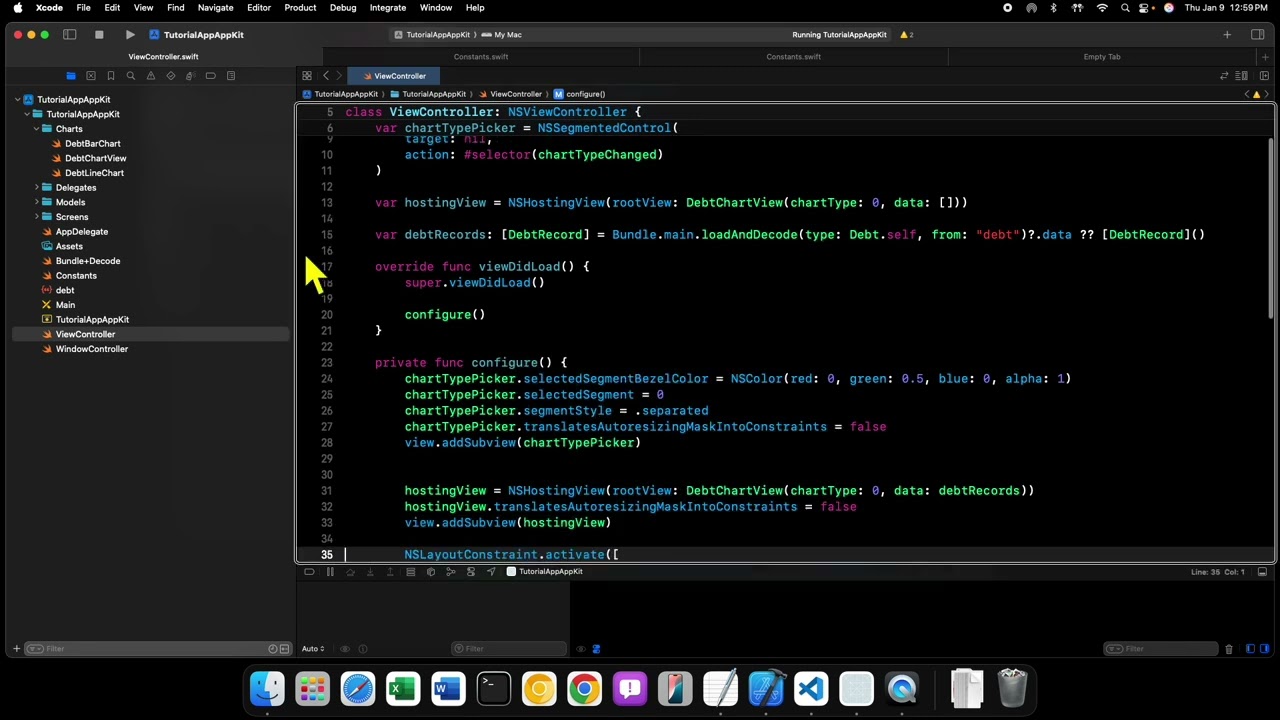Open the Breakpoint navigator icon

click(211, 76)
